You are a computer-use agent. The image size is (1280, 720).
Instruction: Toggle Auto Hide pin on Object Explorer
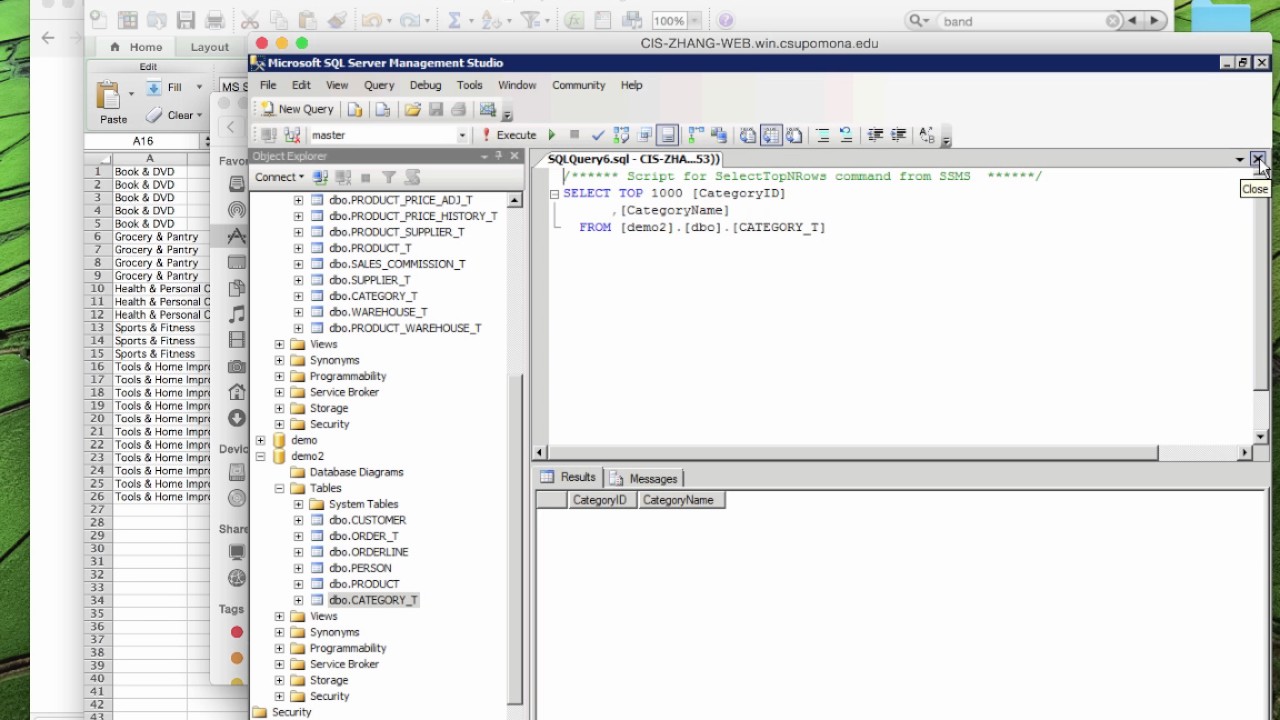click(499, 156)
